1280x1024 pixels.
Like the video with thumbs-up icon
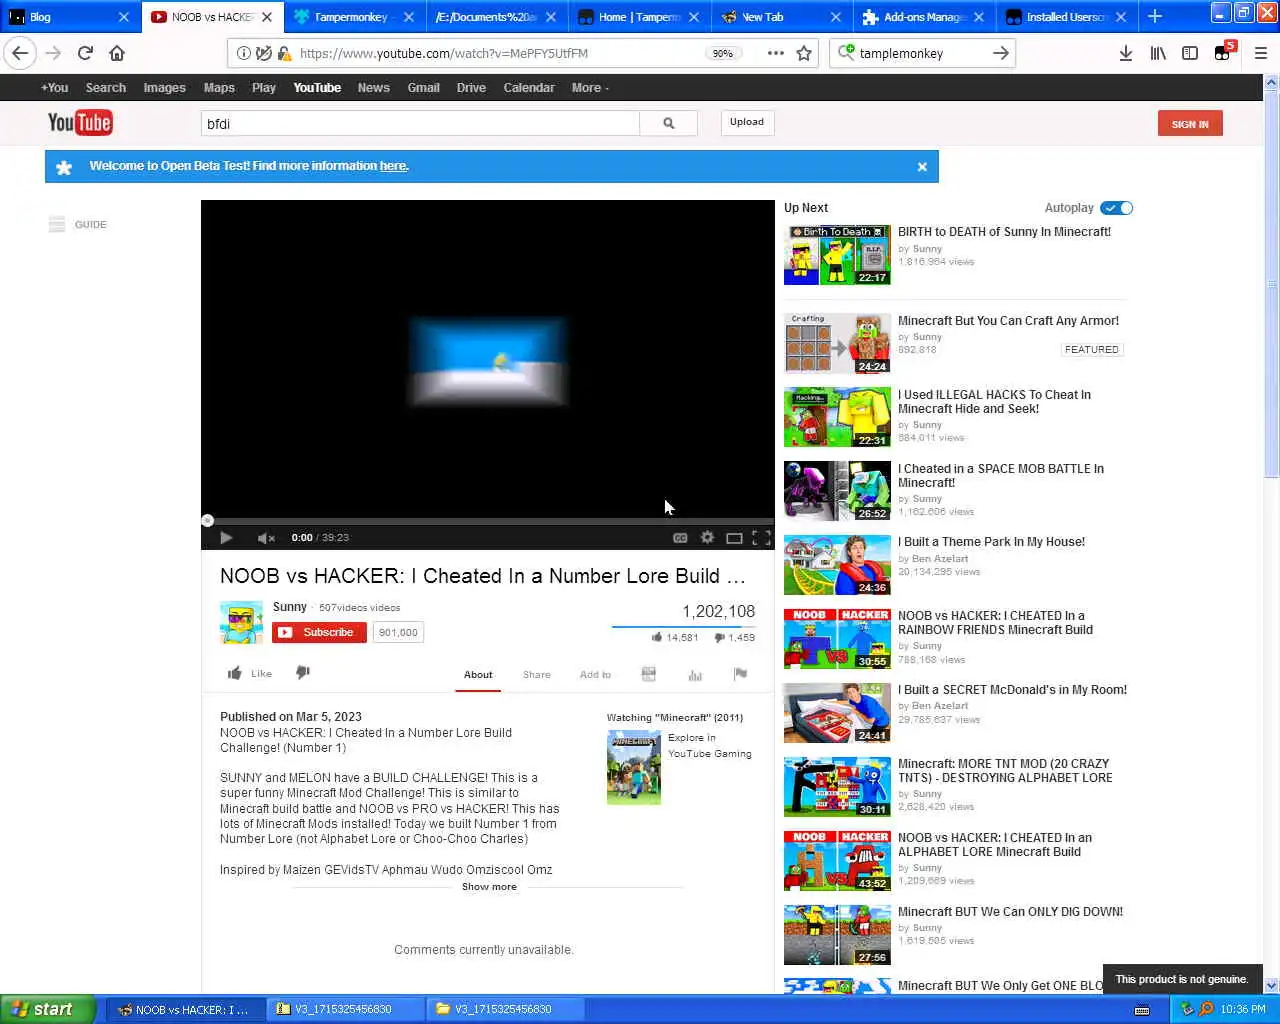(x=234, y=673)
